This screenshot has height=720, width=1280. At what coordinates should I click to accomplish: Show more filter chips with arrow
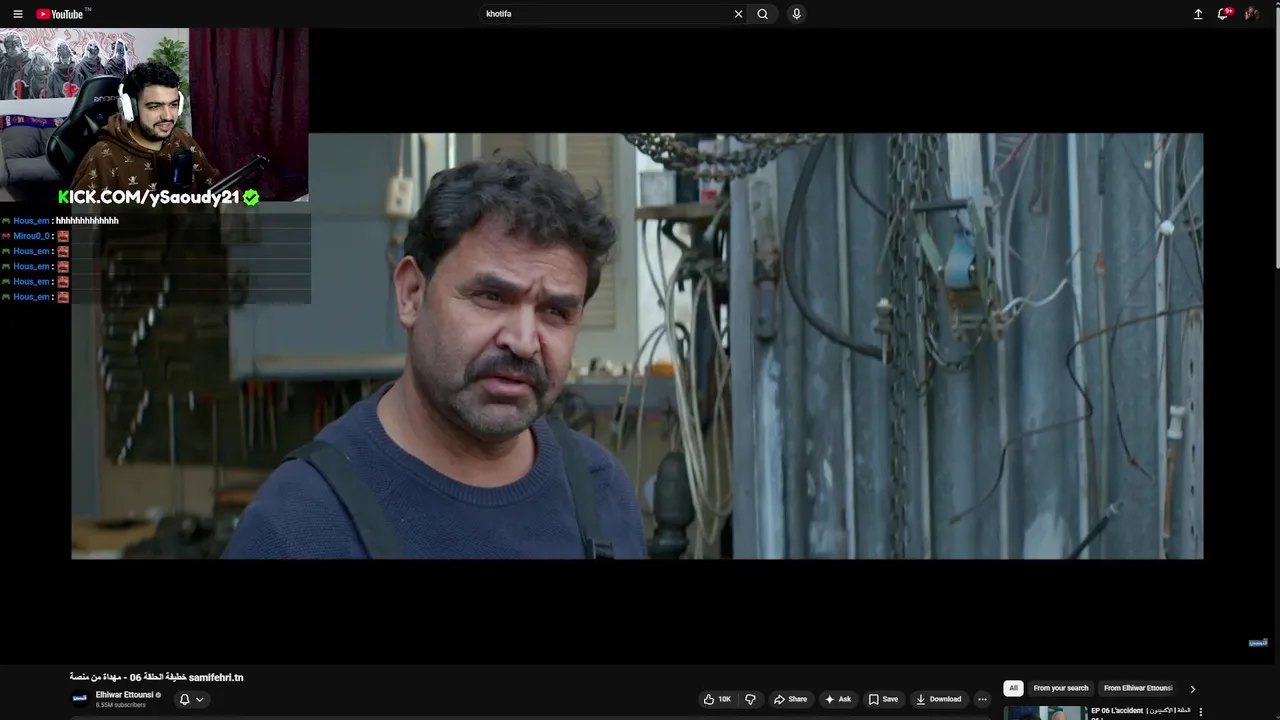1192,688
